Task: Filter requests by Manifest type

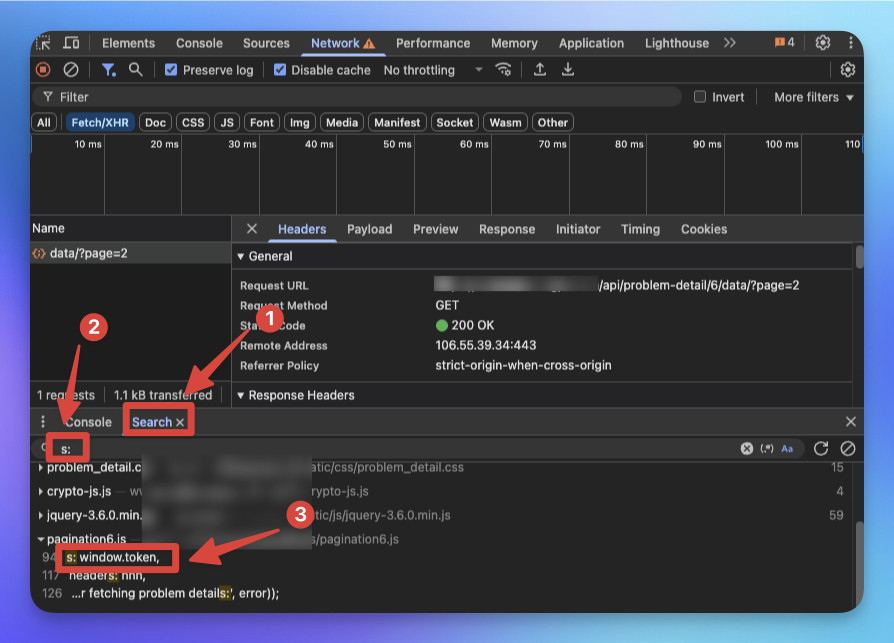Action: coord(397,123)
